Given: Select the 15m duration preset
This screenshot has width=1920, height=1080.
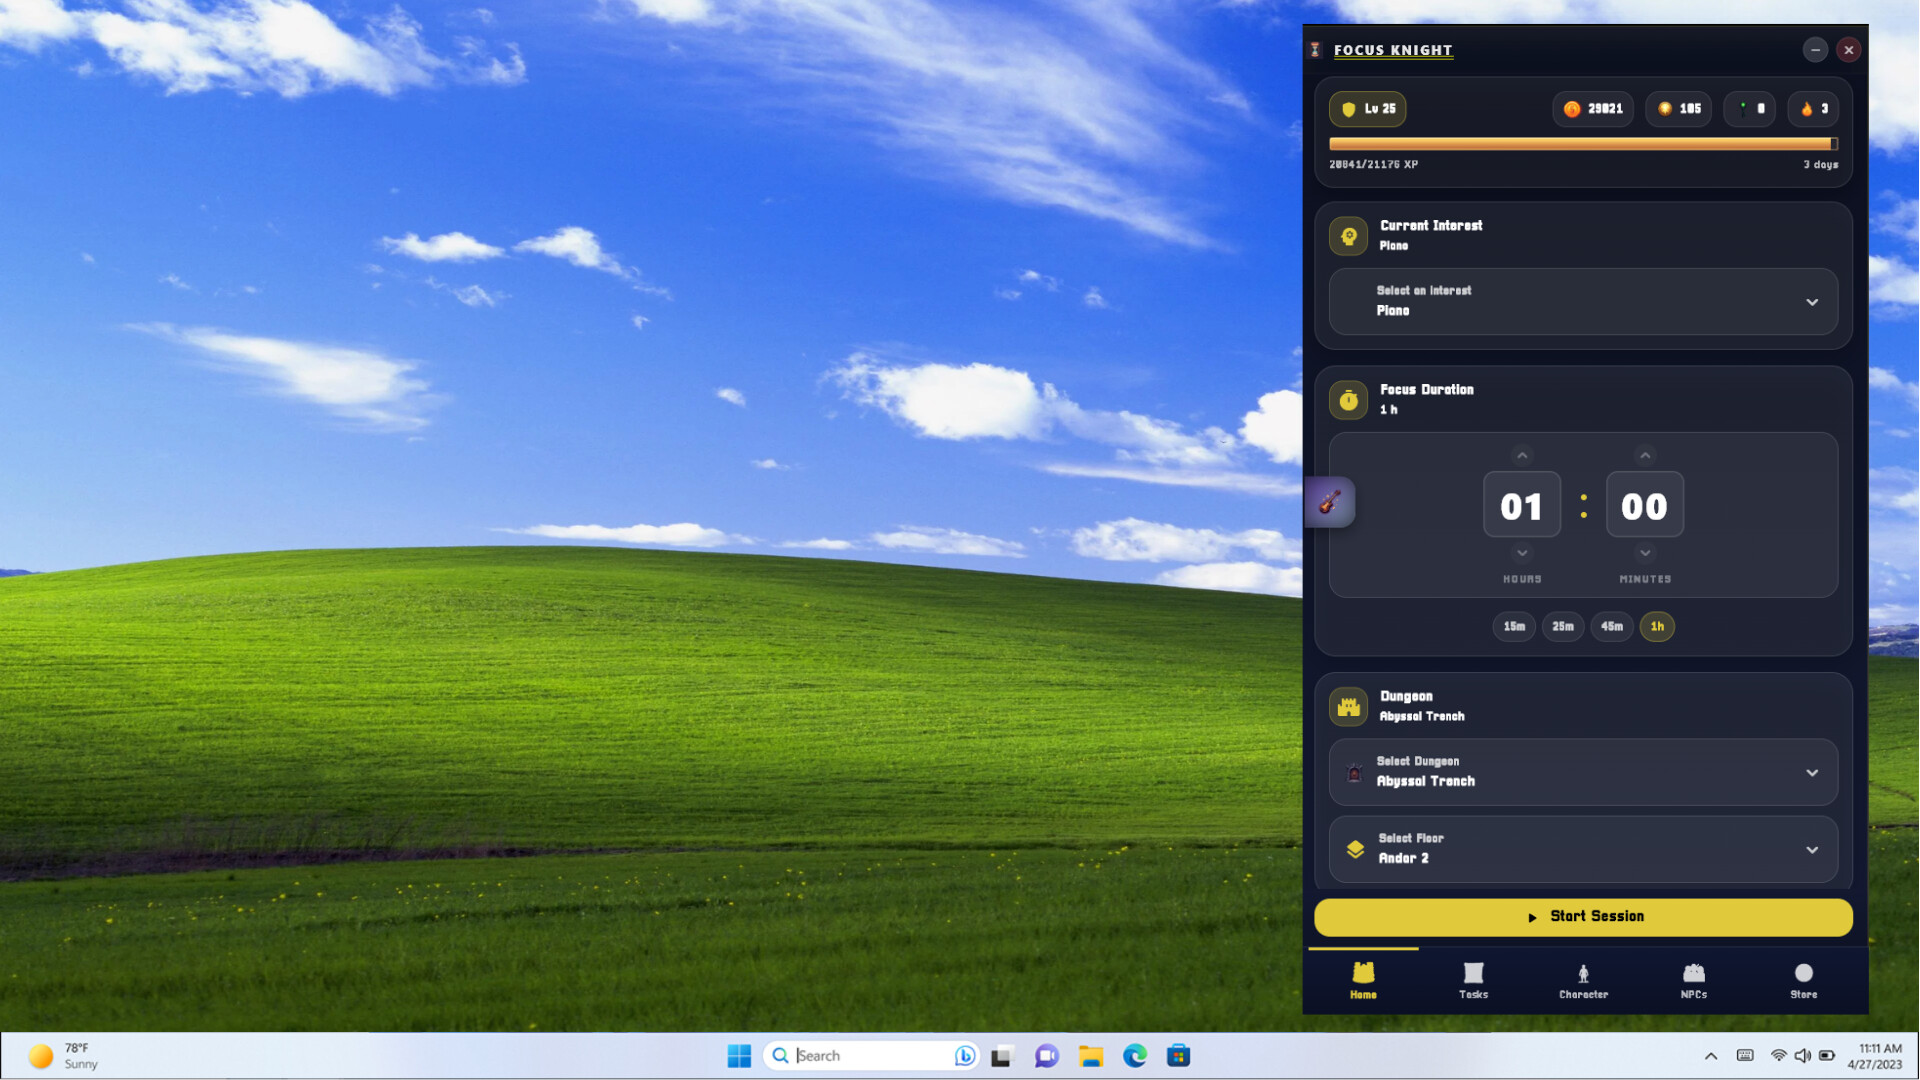Looking at the screenshot, I should [x=1514, y=627].
